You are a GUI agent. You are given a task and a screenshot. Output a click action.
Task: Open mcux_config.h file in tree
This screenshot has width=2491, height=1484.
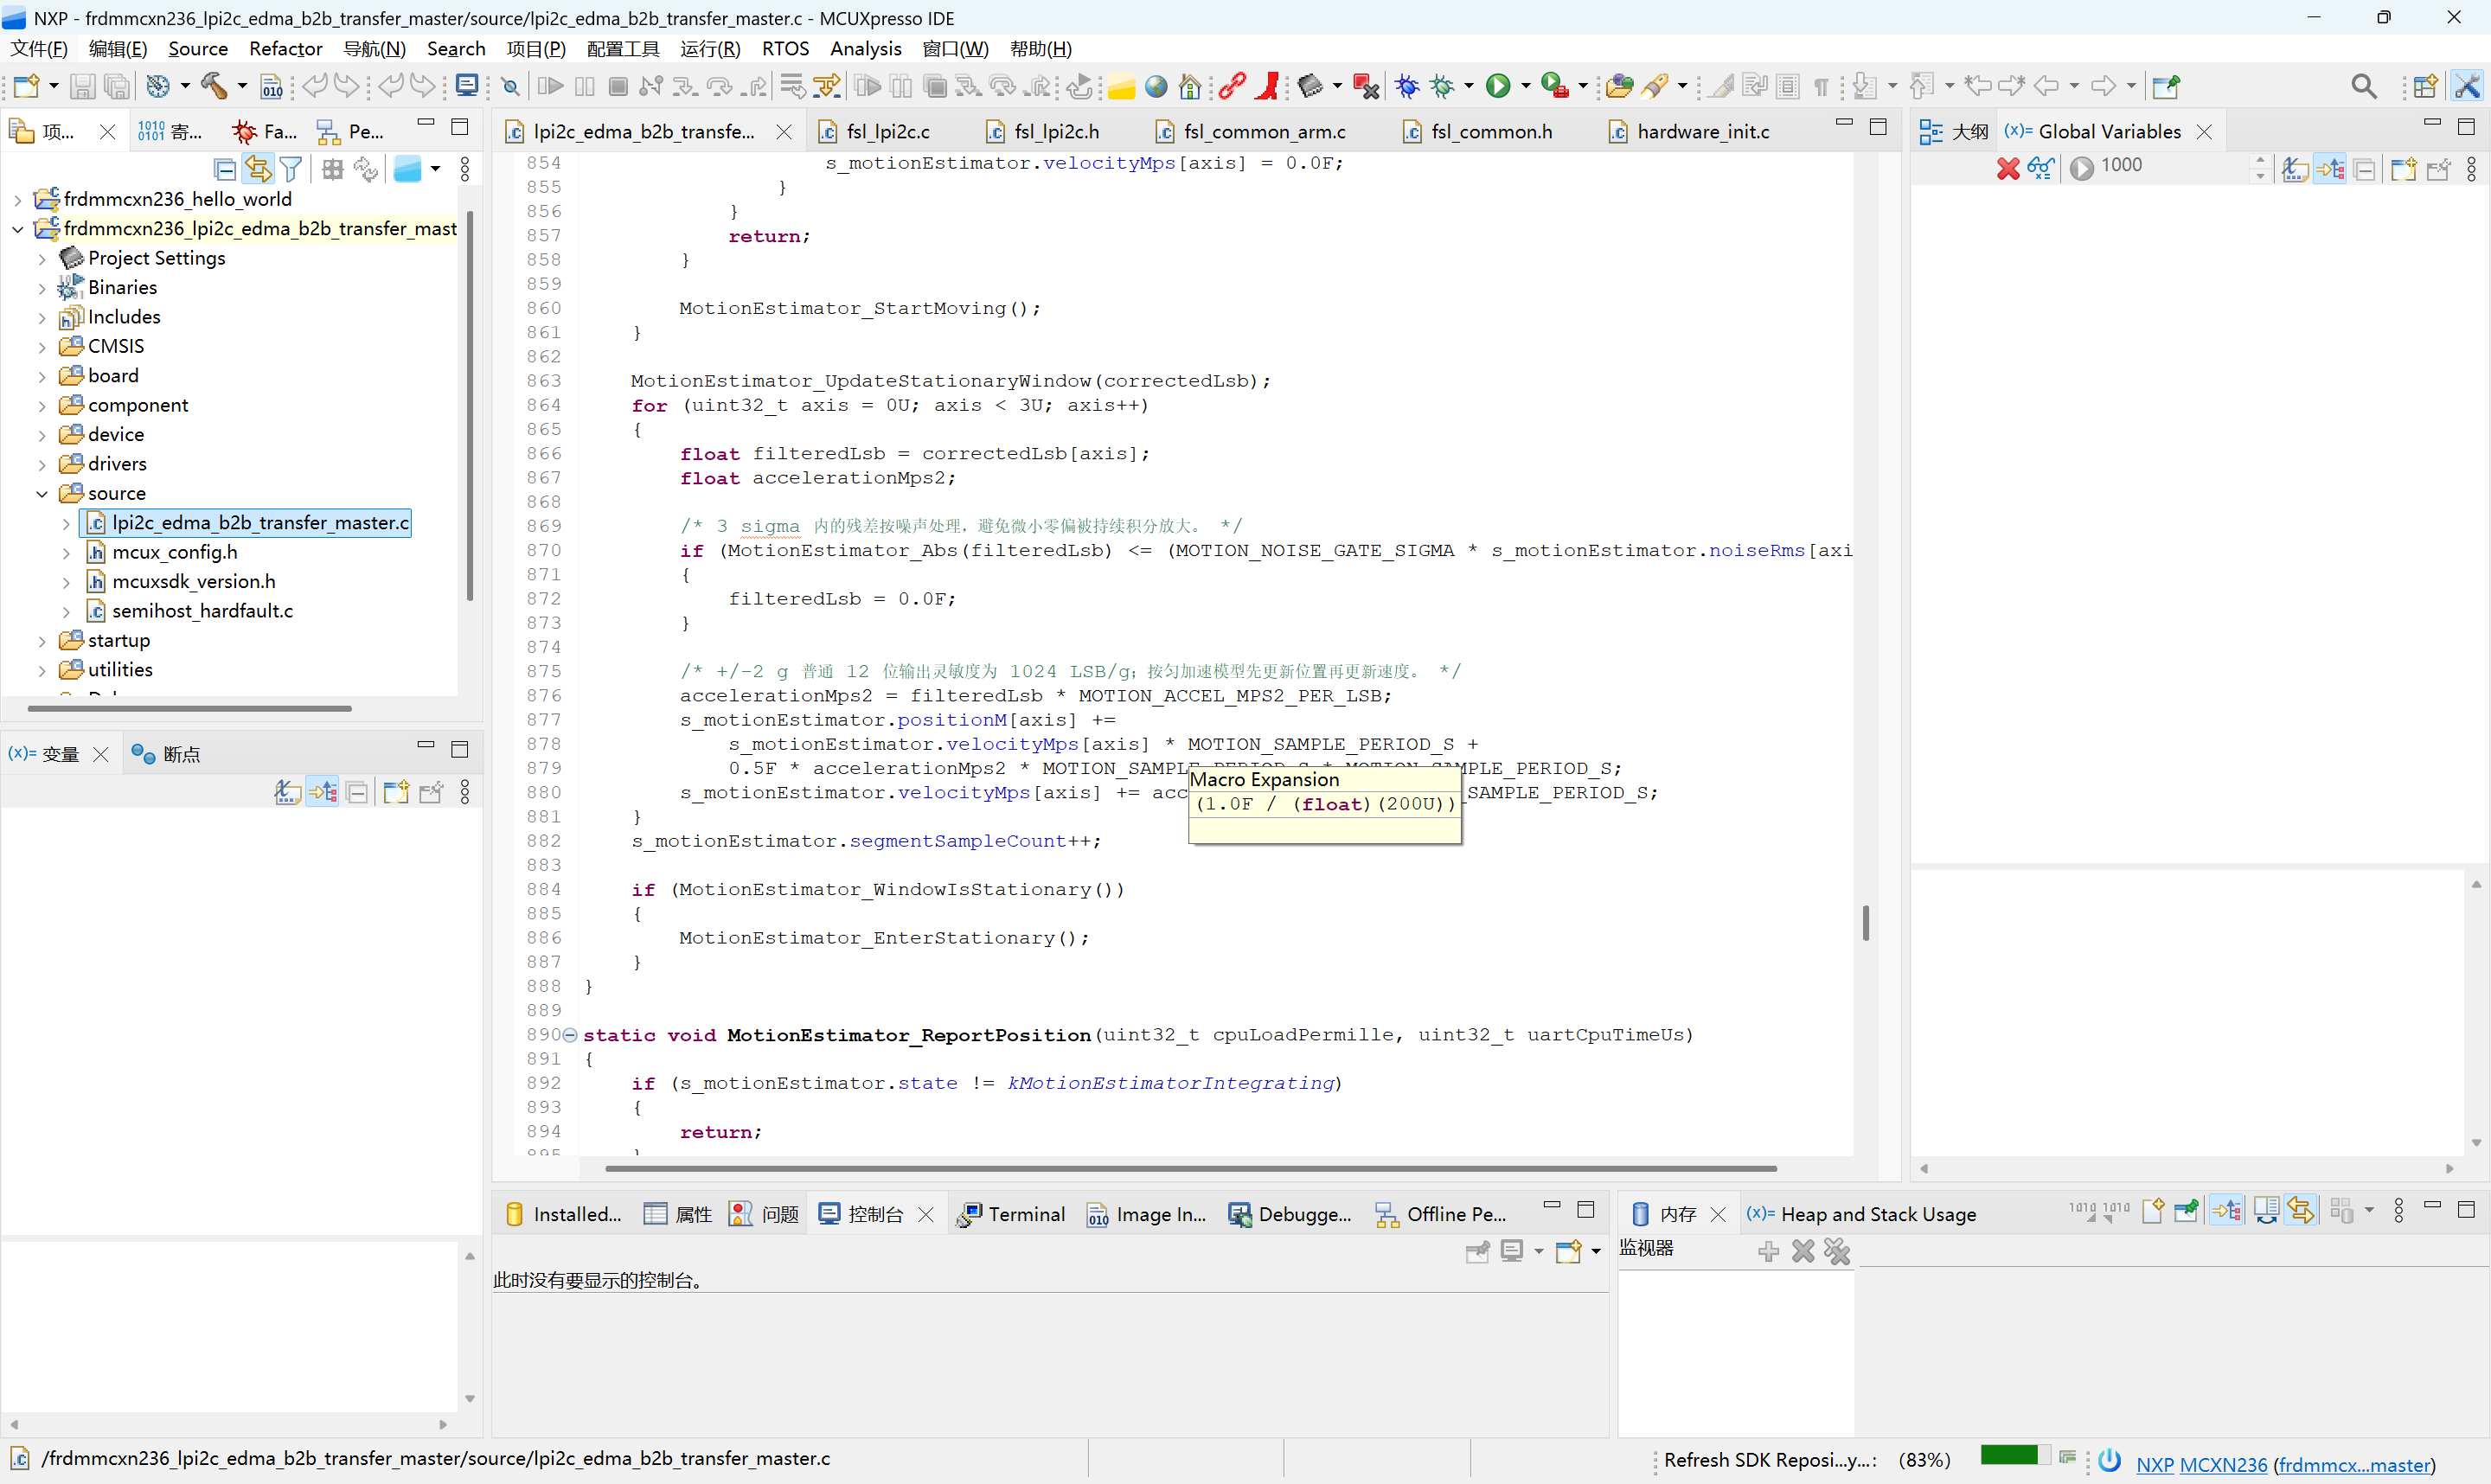[x=174, y=552]
